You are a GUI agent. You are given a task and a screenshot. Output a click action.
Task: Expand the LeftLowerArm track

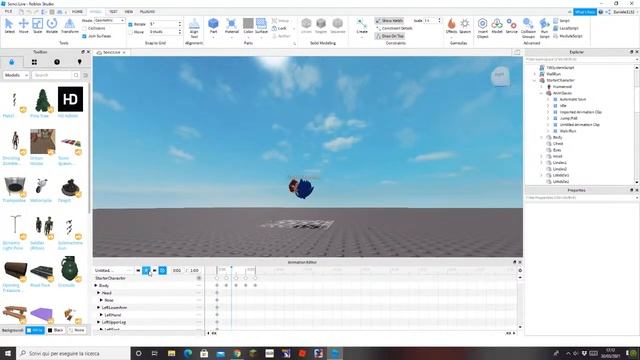[98, 307]
